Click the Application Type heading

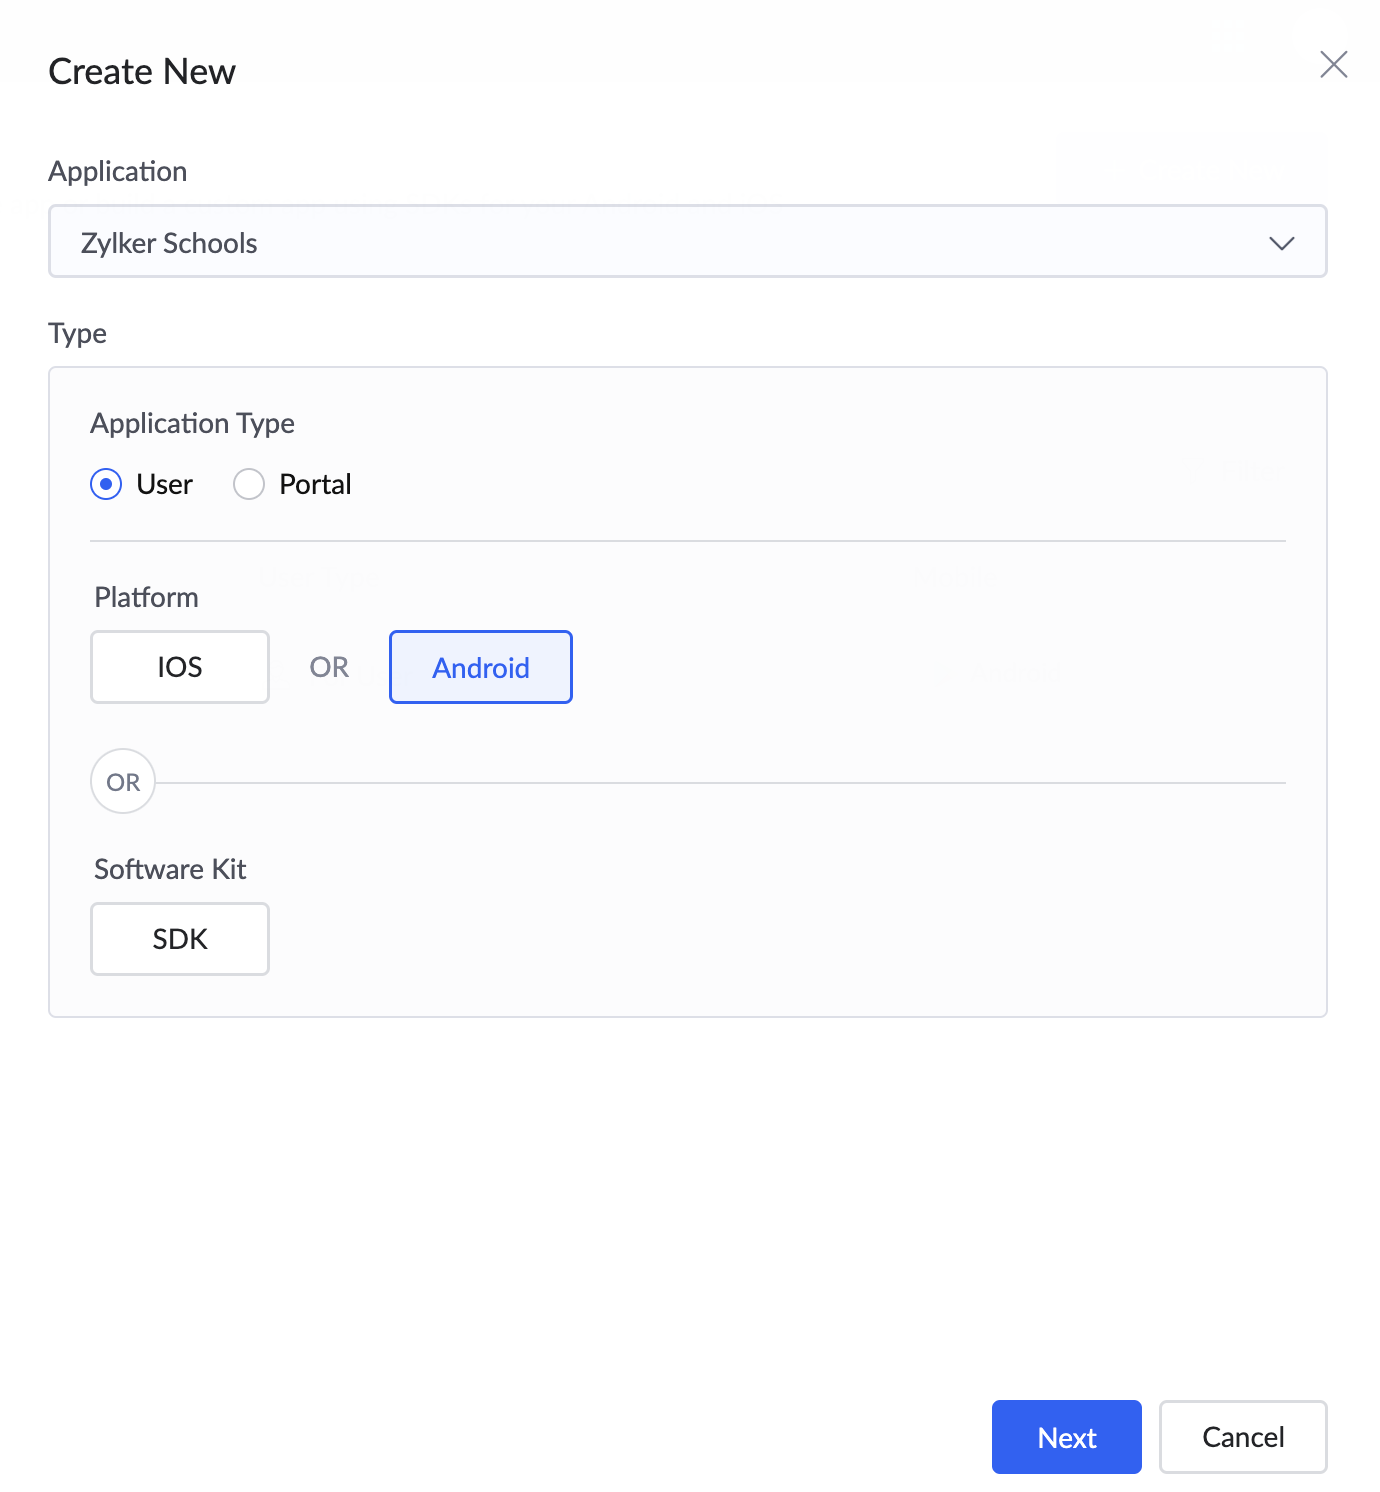click(x=192, y=424)
